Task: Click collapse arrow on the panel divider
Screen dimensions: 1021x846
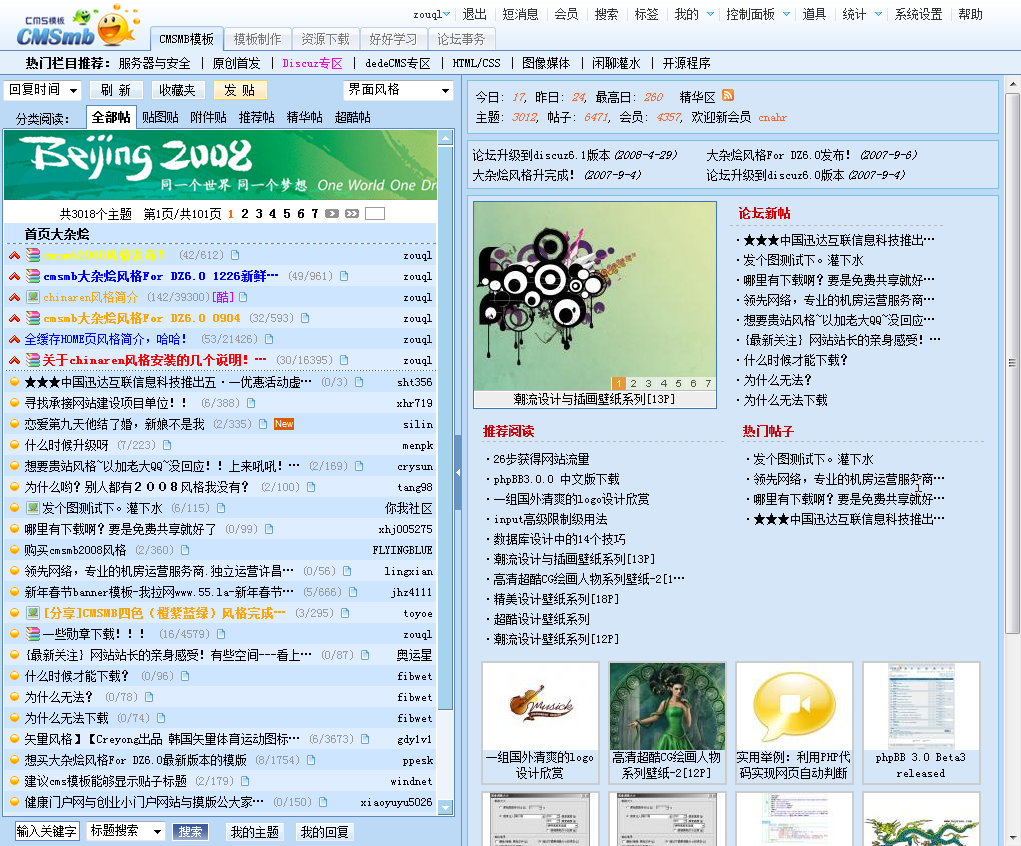Action: tap(458, 472)
